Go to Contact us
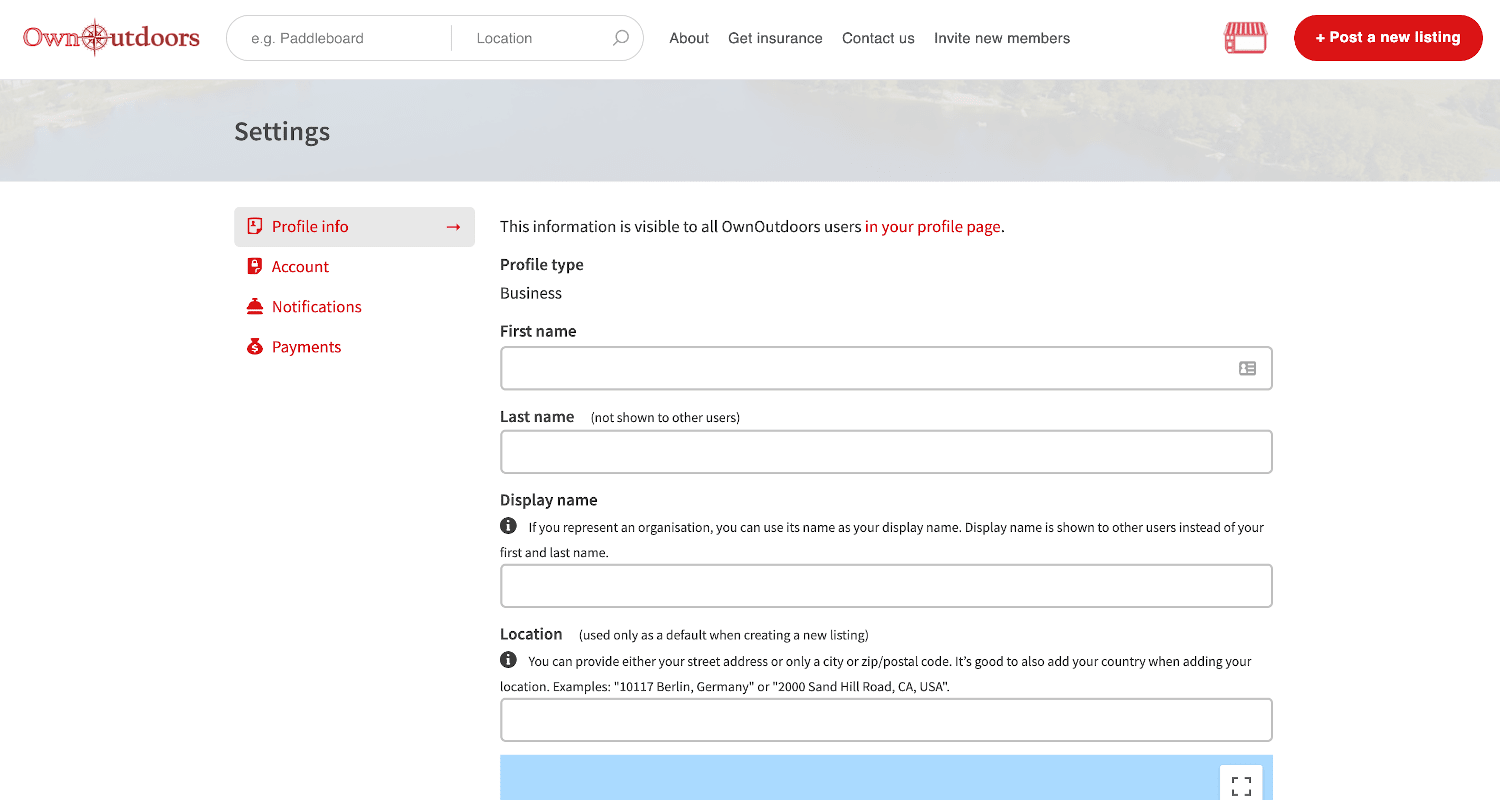Screen dimensions: 1500x800 click(878, 38)
